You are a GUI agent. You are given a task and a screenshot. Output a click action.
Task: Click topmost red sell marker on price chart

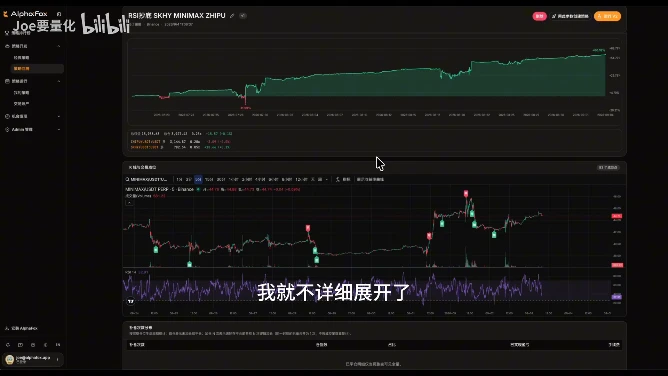pyautogui.click(x=466, y=194)
